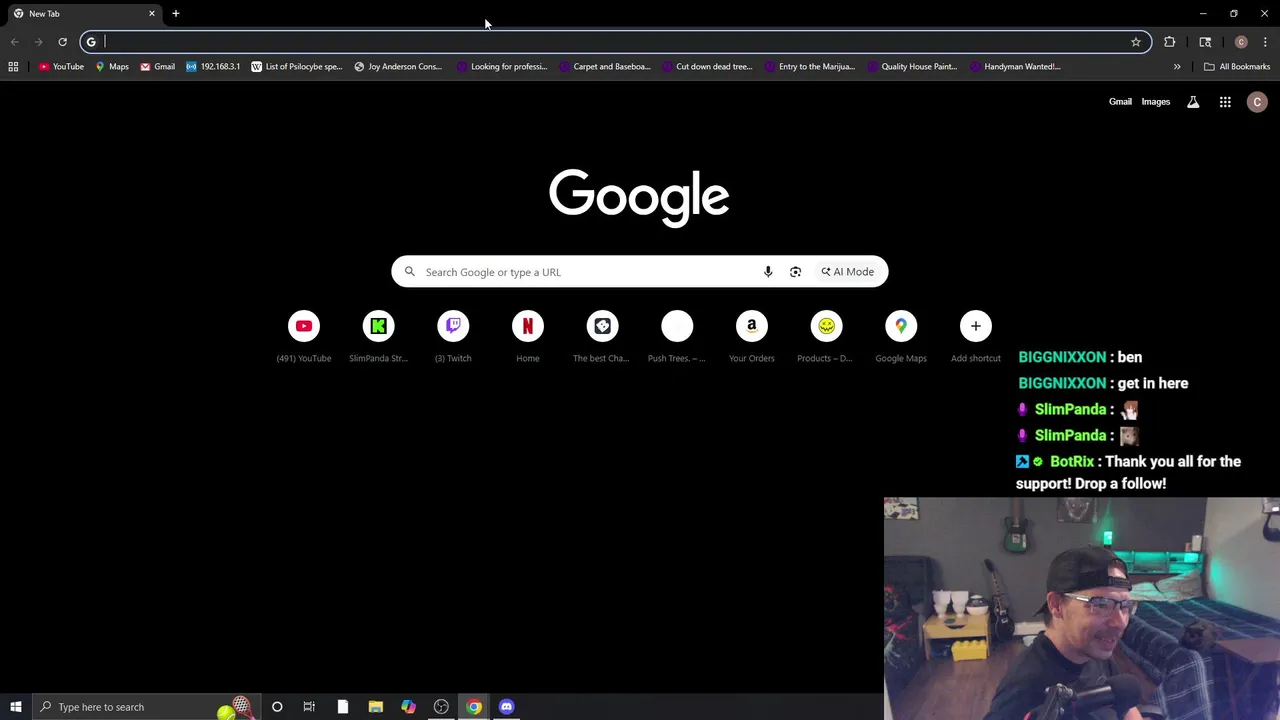The height and width of the screenshot is (720, 1280).
Task: Open the bookmarks bar apps grid icon
Action: tap(13, 67)
